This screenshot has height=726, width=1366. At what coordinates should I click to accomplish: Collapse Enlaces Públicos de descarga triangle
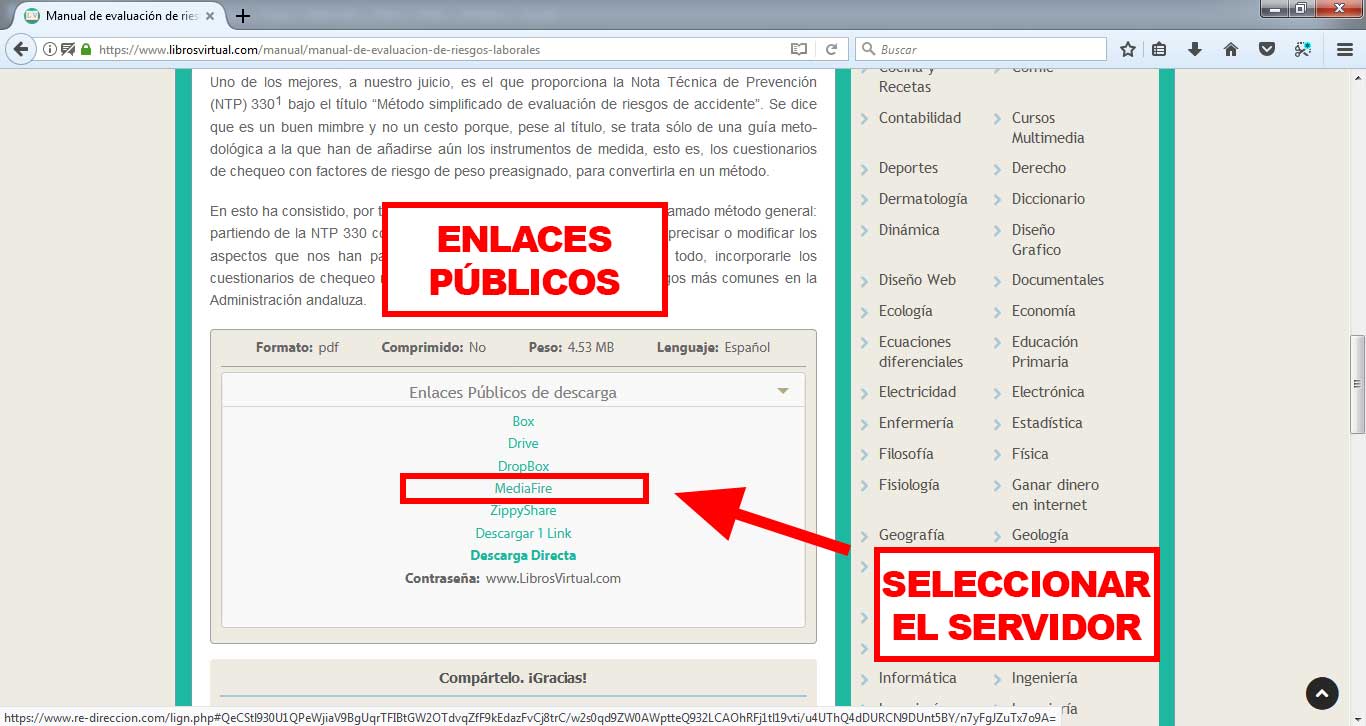point(783,391)
